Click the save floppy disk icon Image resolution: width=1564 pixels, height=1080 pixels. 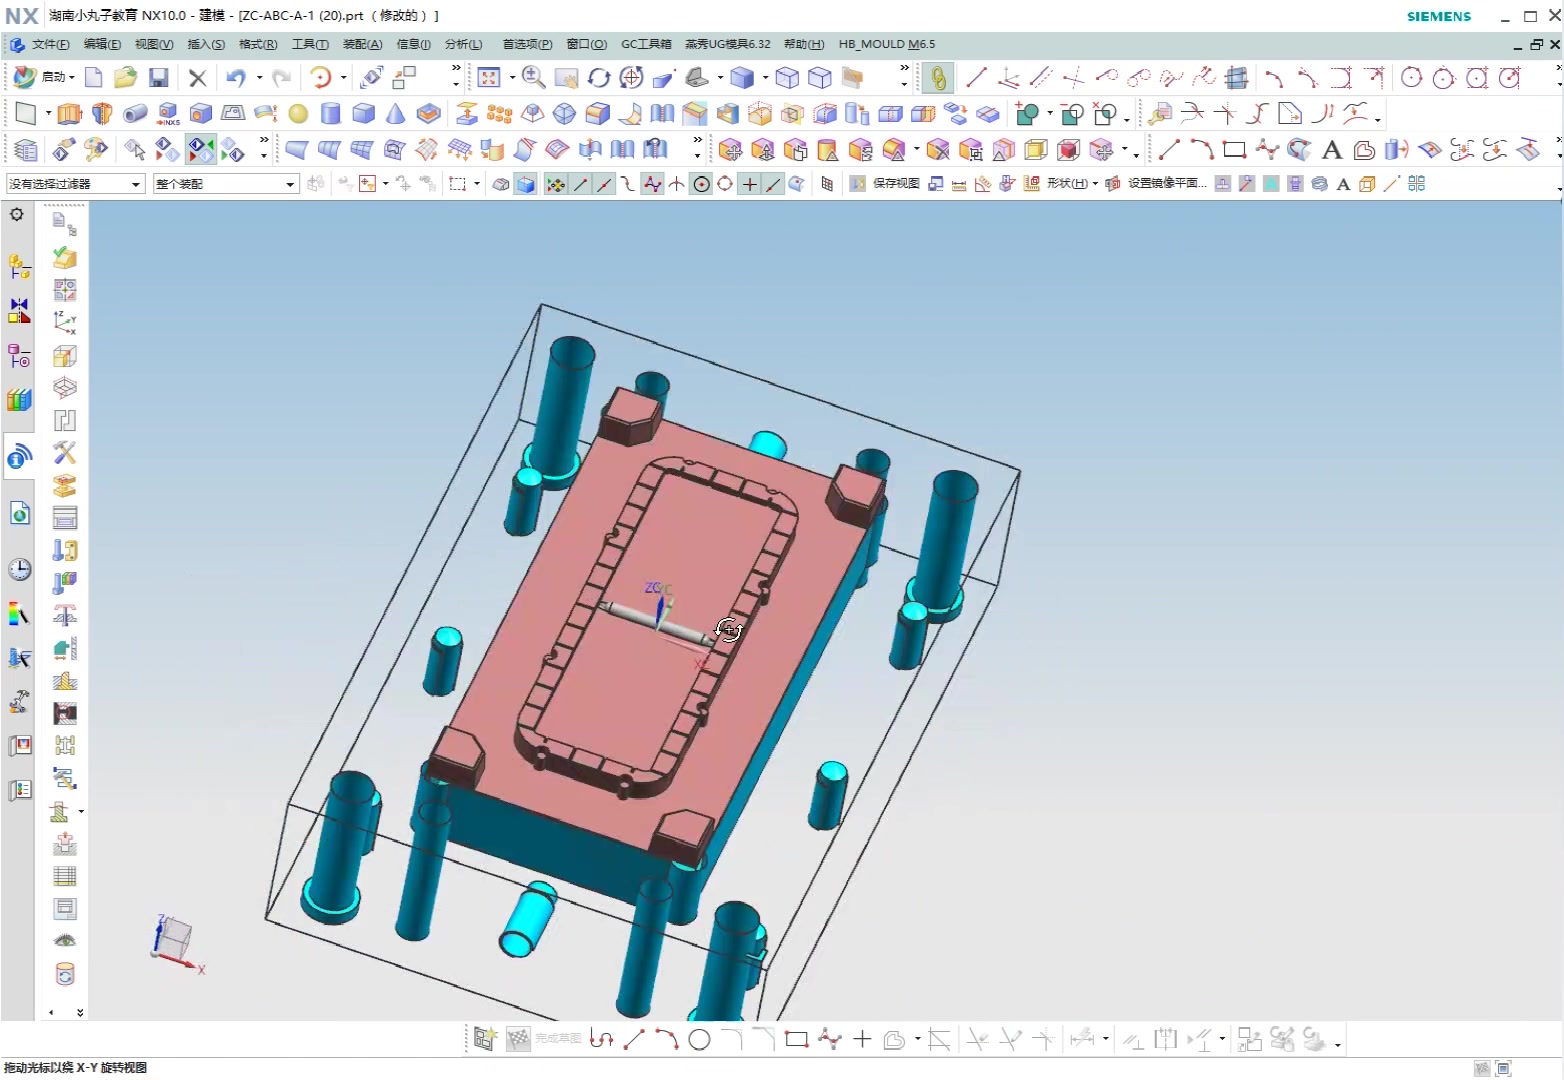tap(158, 77)
